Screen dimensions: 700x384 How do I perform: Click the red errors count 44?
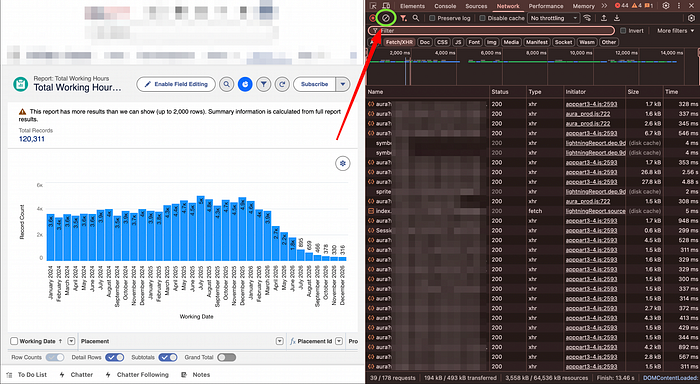pos(621,6)
